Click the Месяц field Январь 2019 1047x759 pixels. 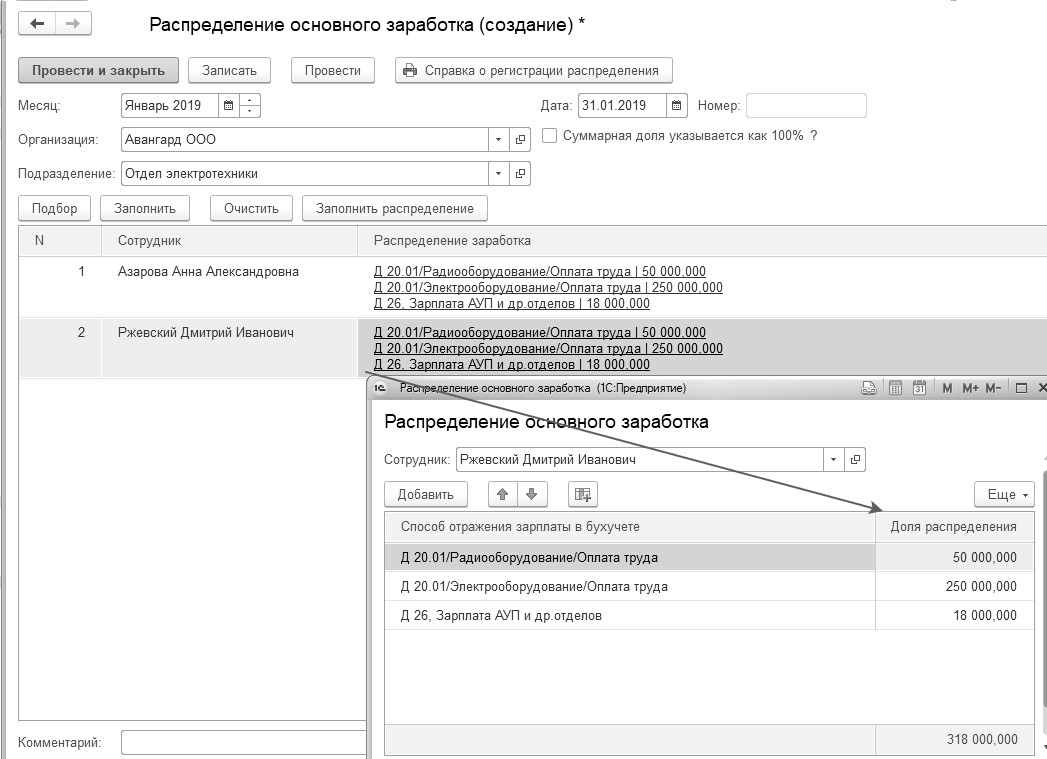coord(170,105)
